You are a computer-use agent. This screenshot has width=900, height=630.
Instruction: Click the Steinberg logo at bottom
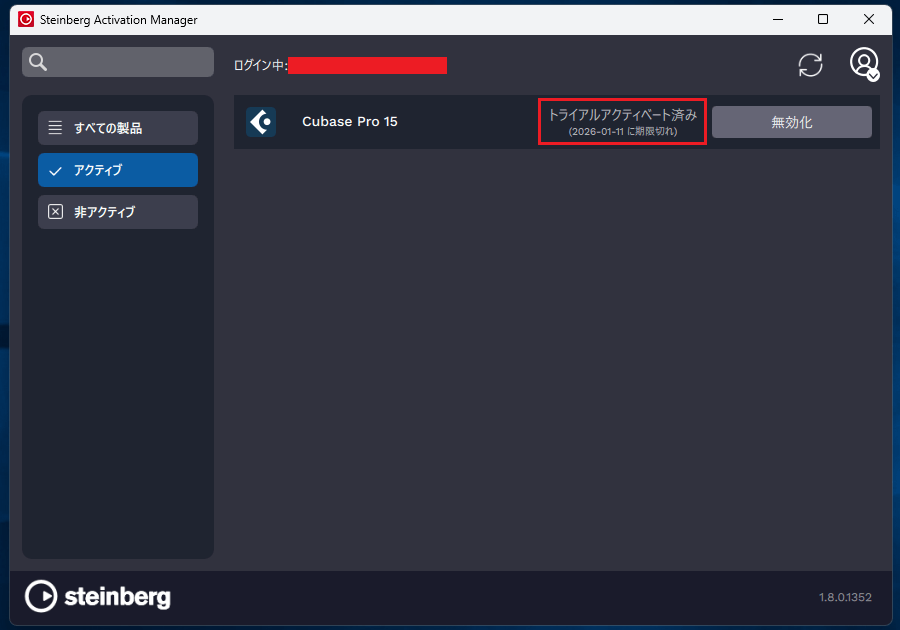click(98, 596)
